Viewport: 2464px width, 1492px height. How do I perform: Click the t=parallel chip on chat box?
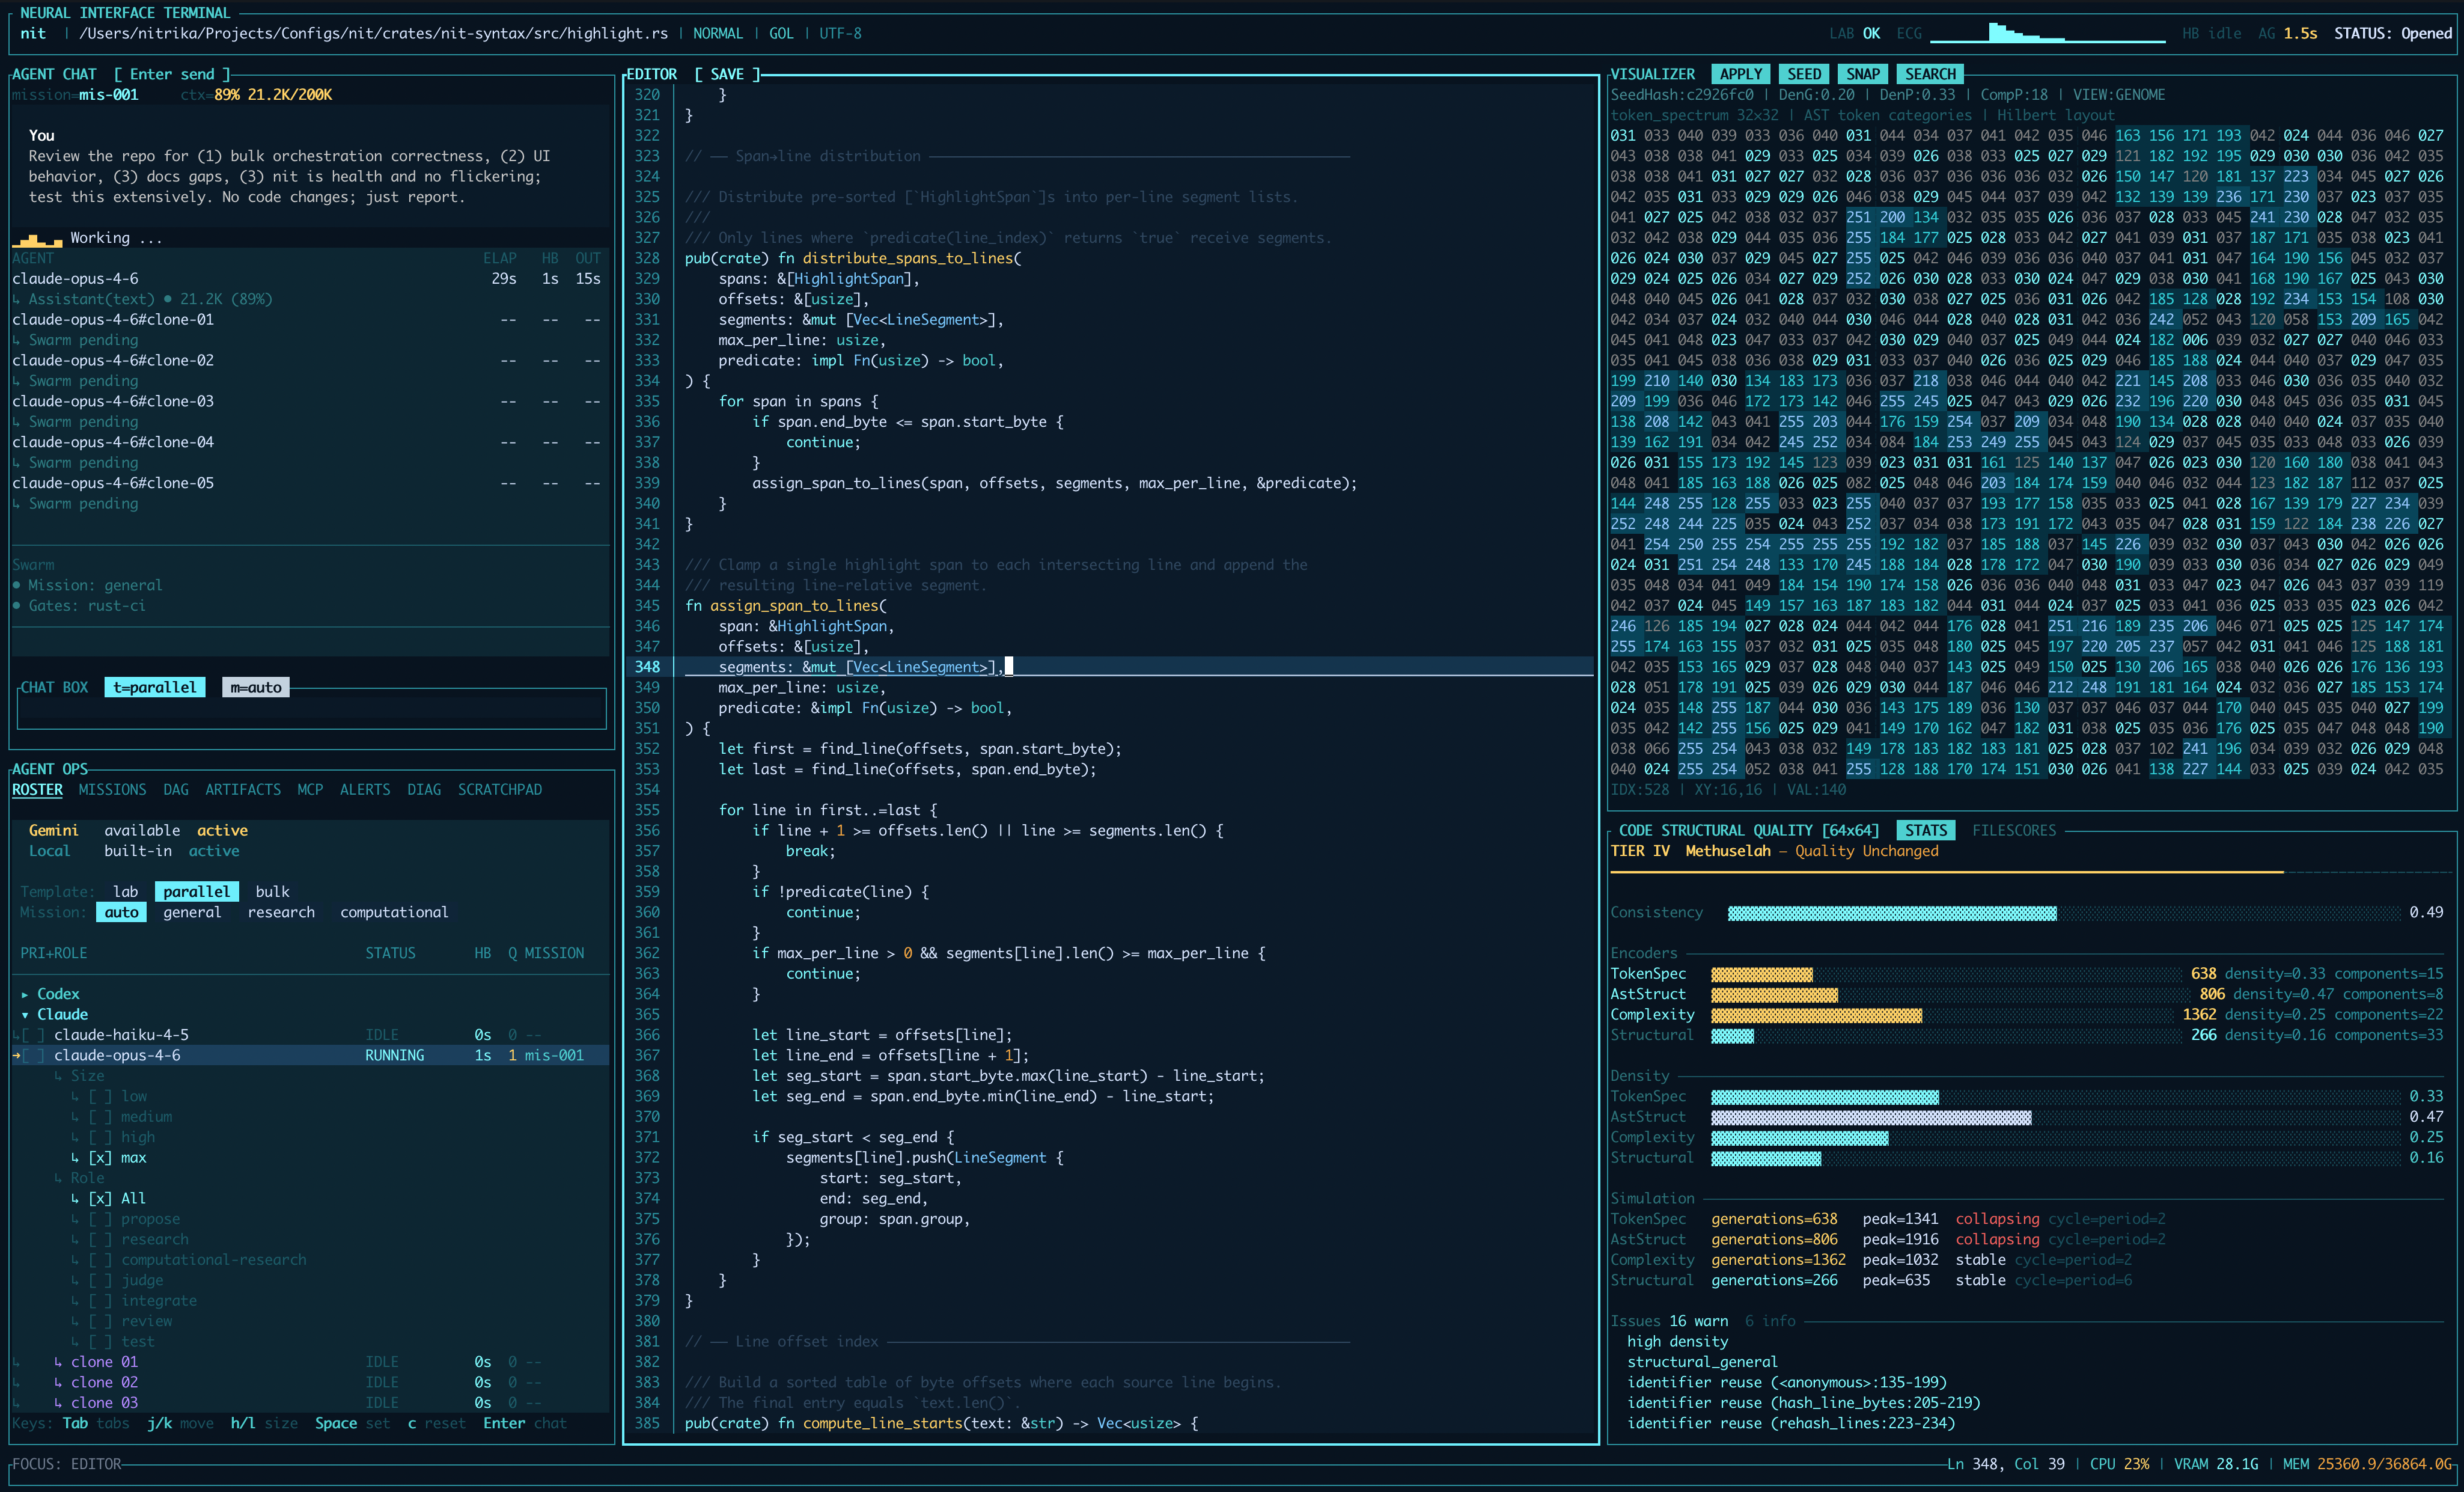tap(155, 687)
